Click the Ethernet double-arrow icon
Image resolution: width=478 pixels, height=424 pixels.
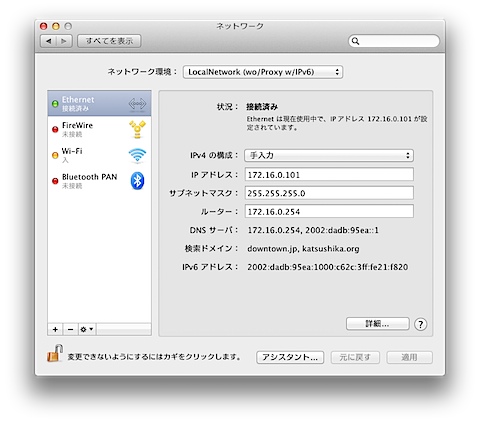coord(137,104)
